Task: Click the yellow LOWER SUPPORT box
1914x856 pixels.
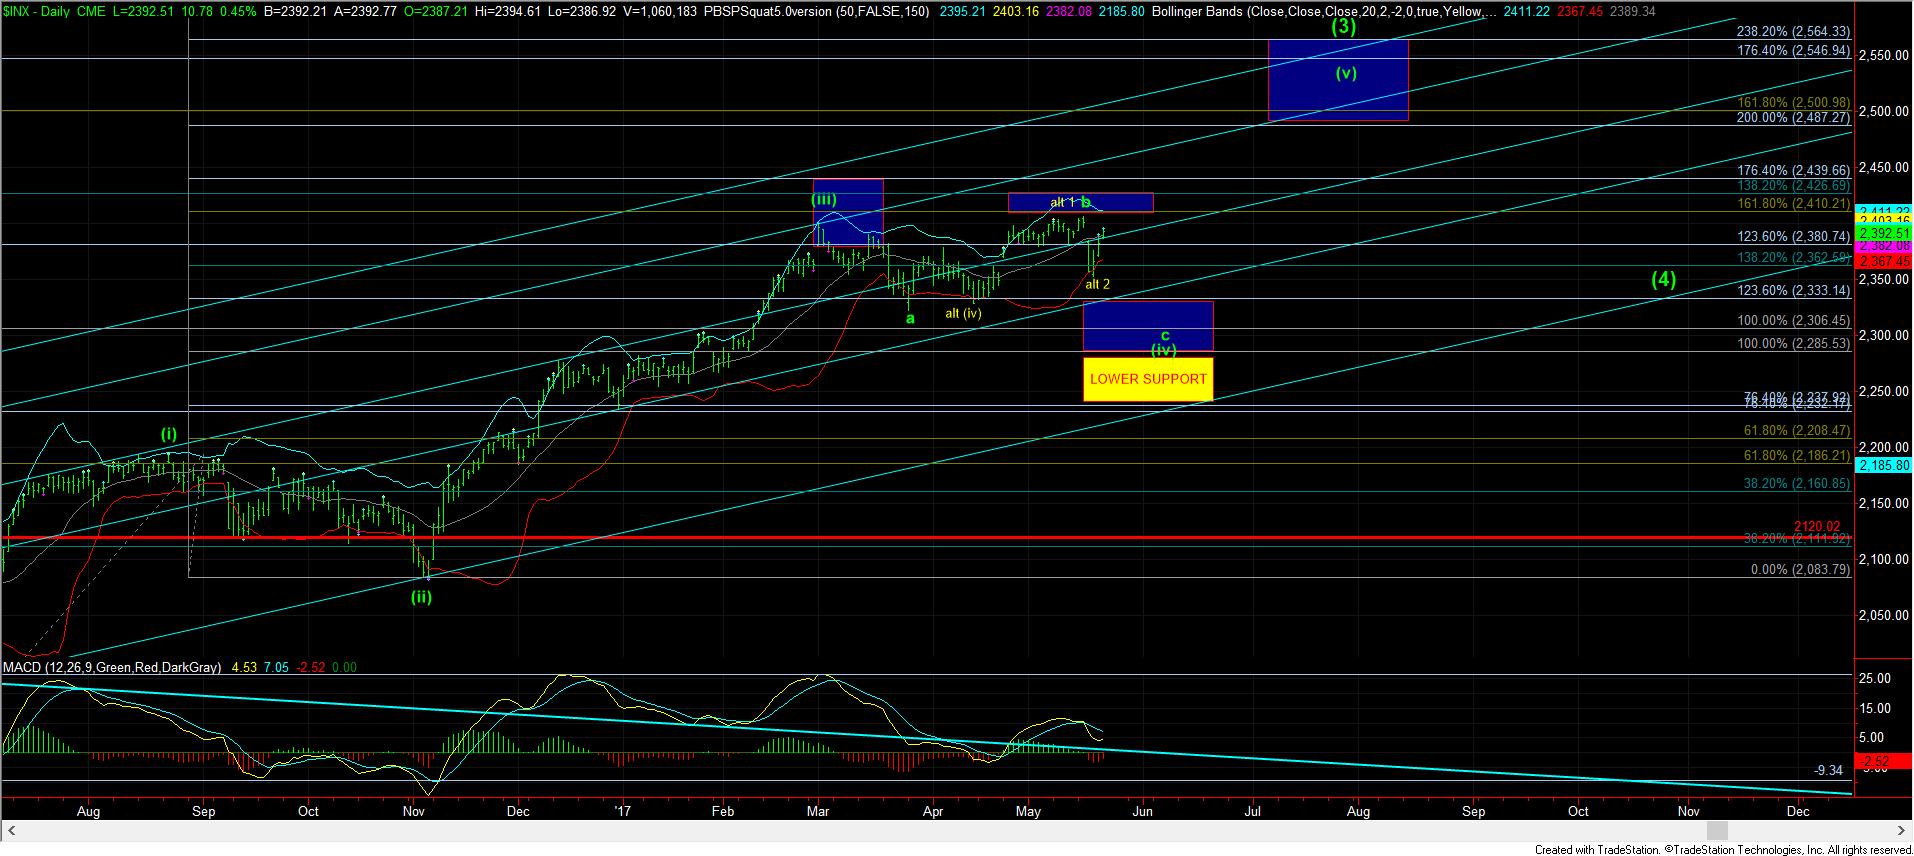Action: pyautogui.click(x=1148, y=379)
